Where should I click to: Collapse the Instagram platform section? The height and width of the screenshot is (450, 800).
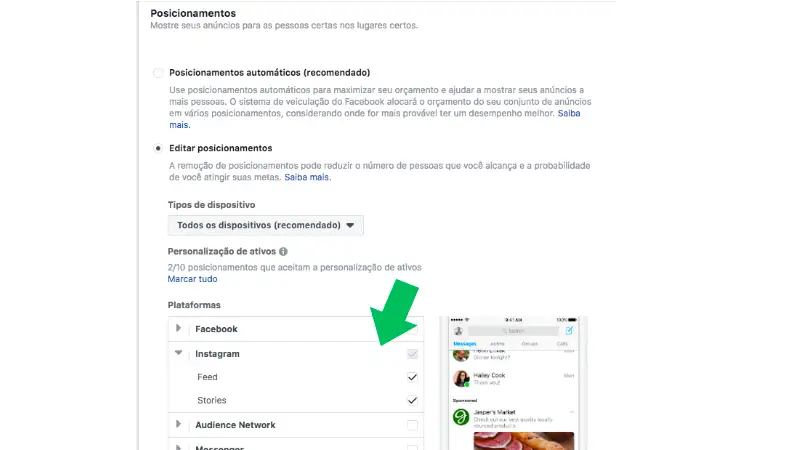(178, 353)
